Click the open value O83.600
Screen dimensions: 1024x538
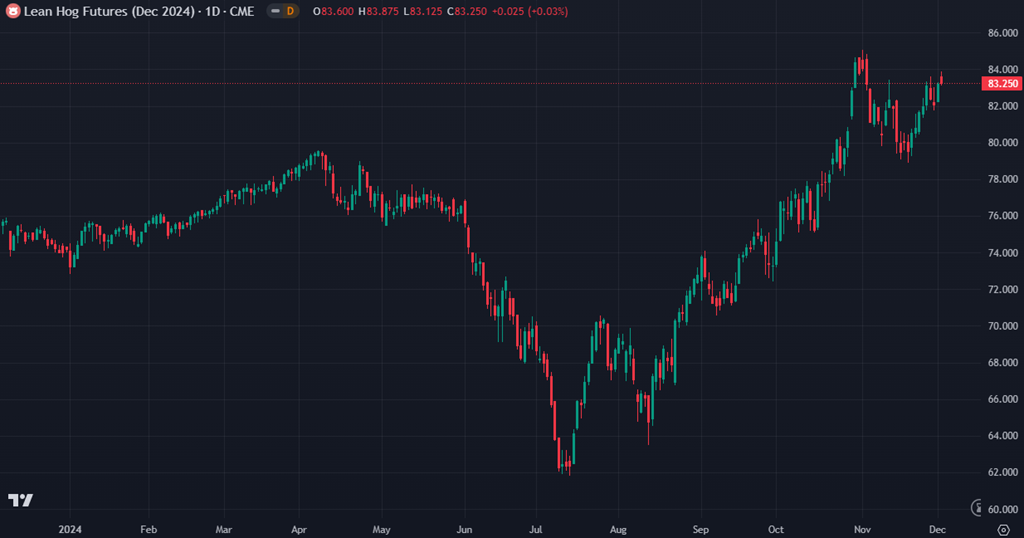pos(334,11)
